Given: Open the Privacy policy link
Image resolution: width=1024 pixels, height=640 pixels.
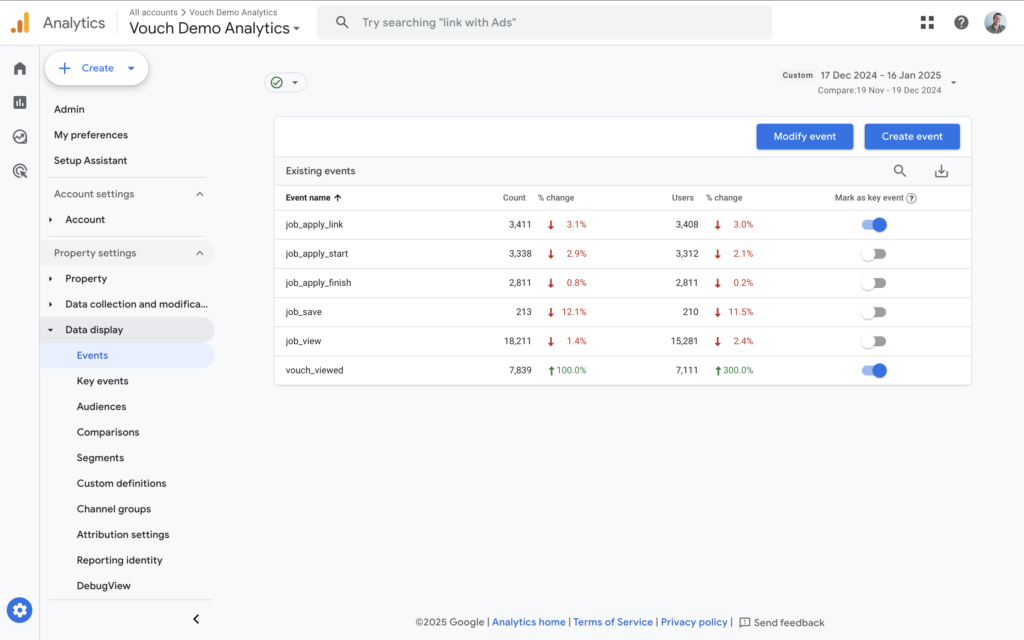Looking at the screenshot, I should (x=694, y=622).
